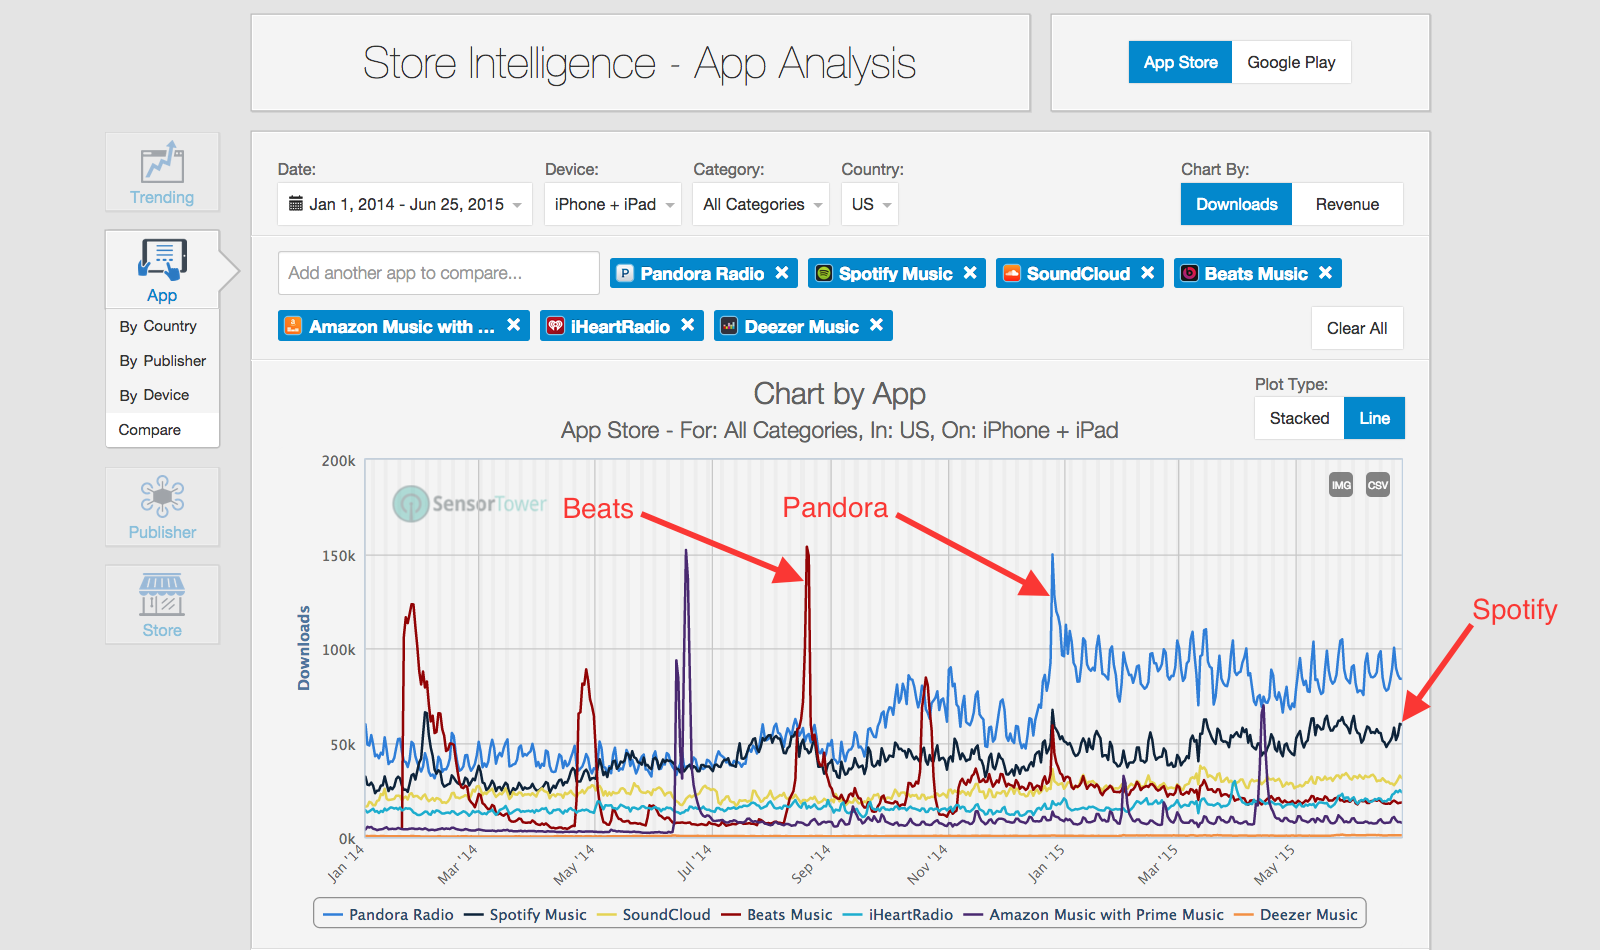Set plot type to Line

tap(1374, 418)
